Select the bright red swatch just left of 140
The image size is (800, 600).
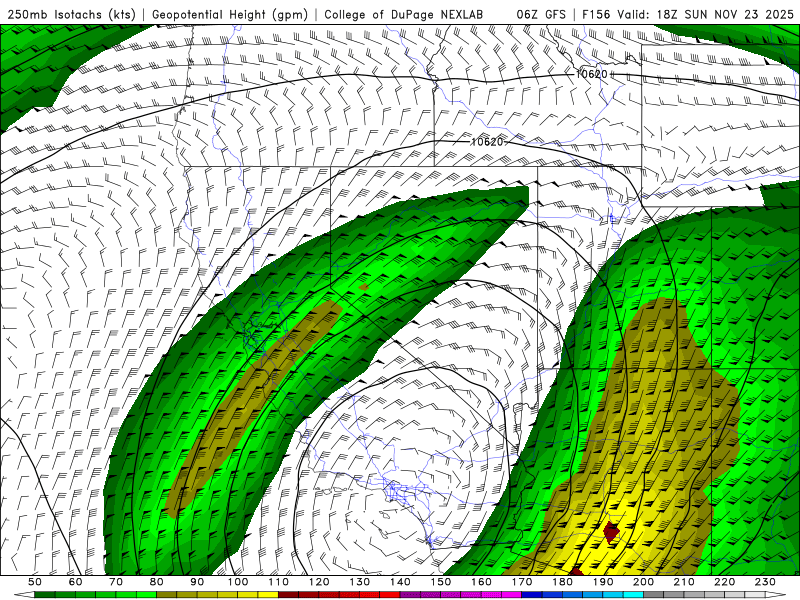coord(390,595)
